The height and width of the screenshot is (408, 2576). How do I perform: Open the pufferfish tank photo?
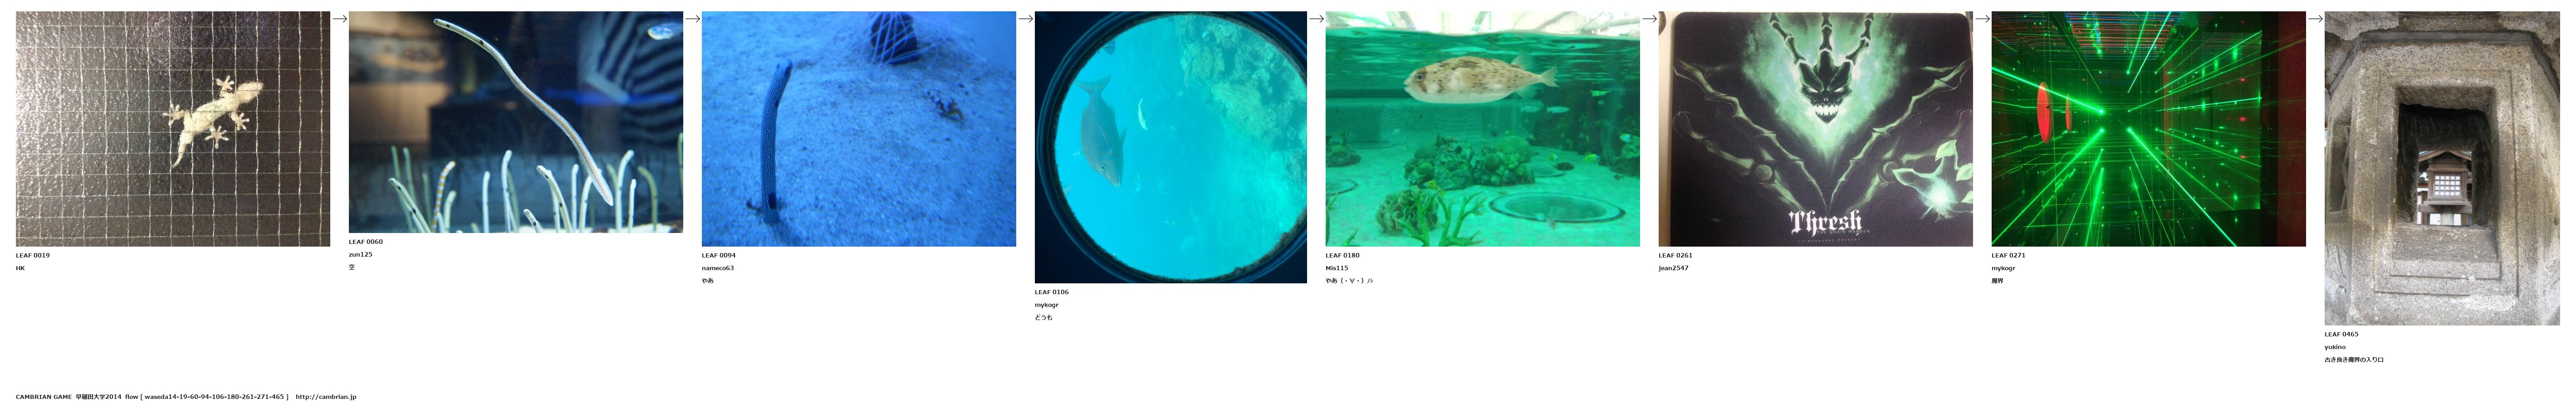1483,129
